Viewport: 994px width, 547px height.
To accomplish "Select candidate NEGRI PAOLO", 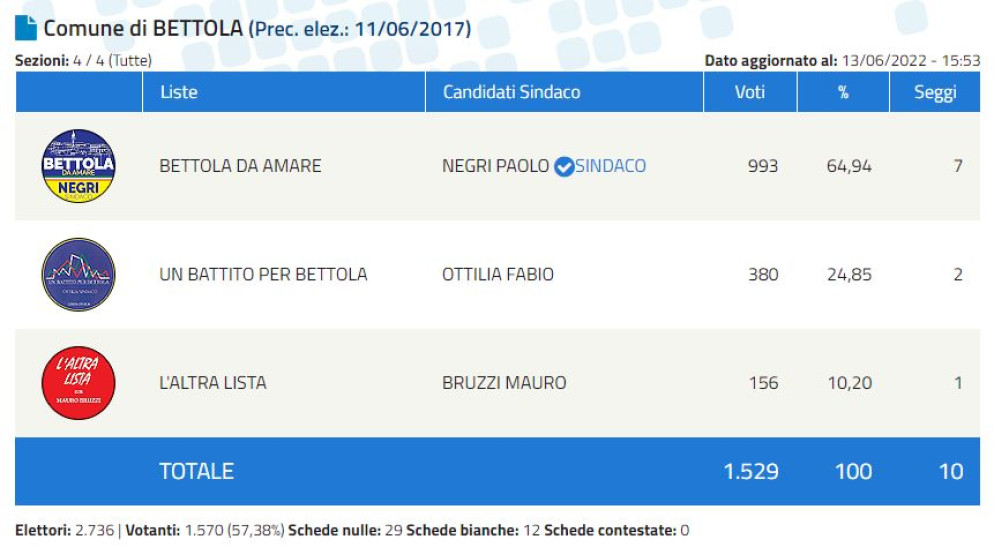I will pyautogui.click(x=495, y=166).
